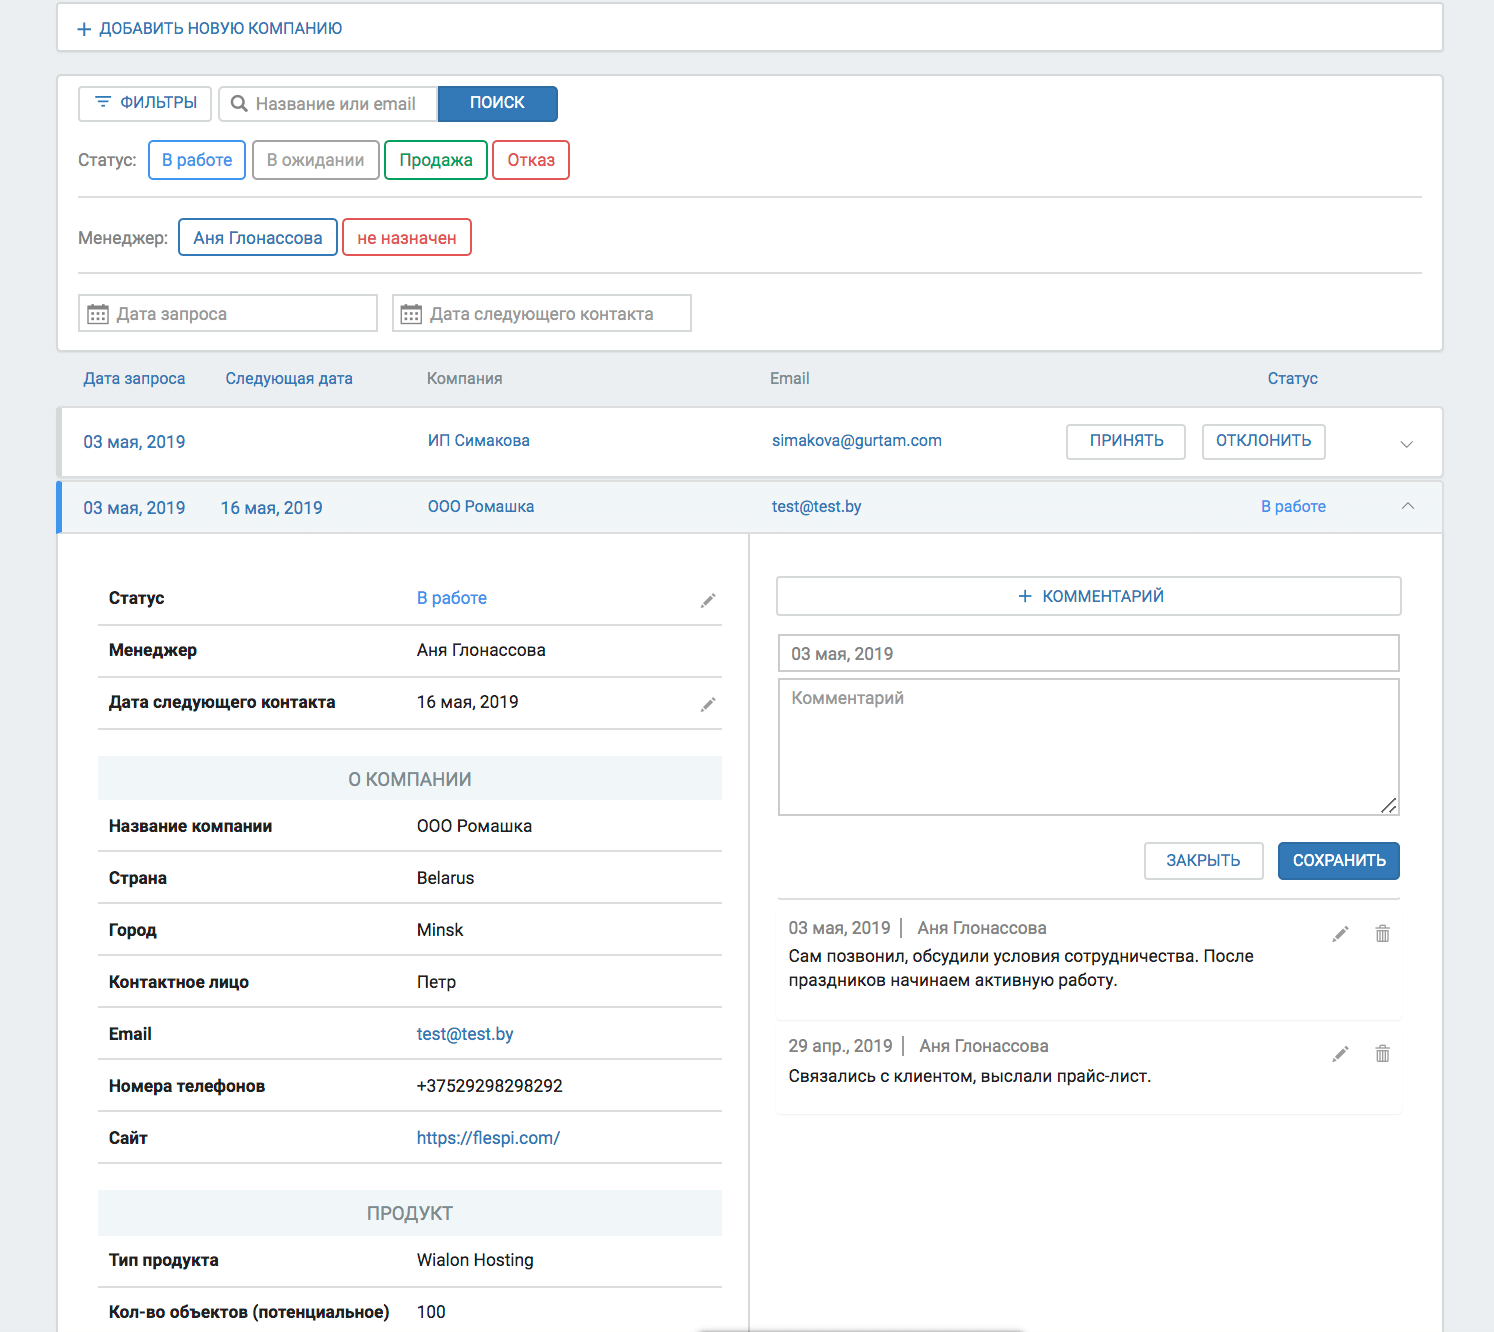The width and height of the screenshot is (1494, 1332).
Task: Click the pencil icon next to Статус
Action: [708, 600]
